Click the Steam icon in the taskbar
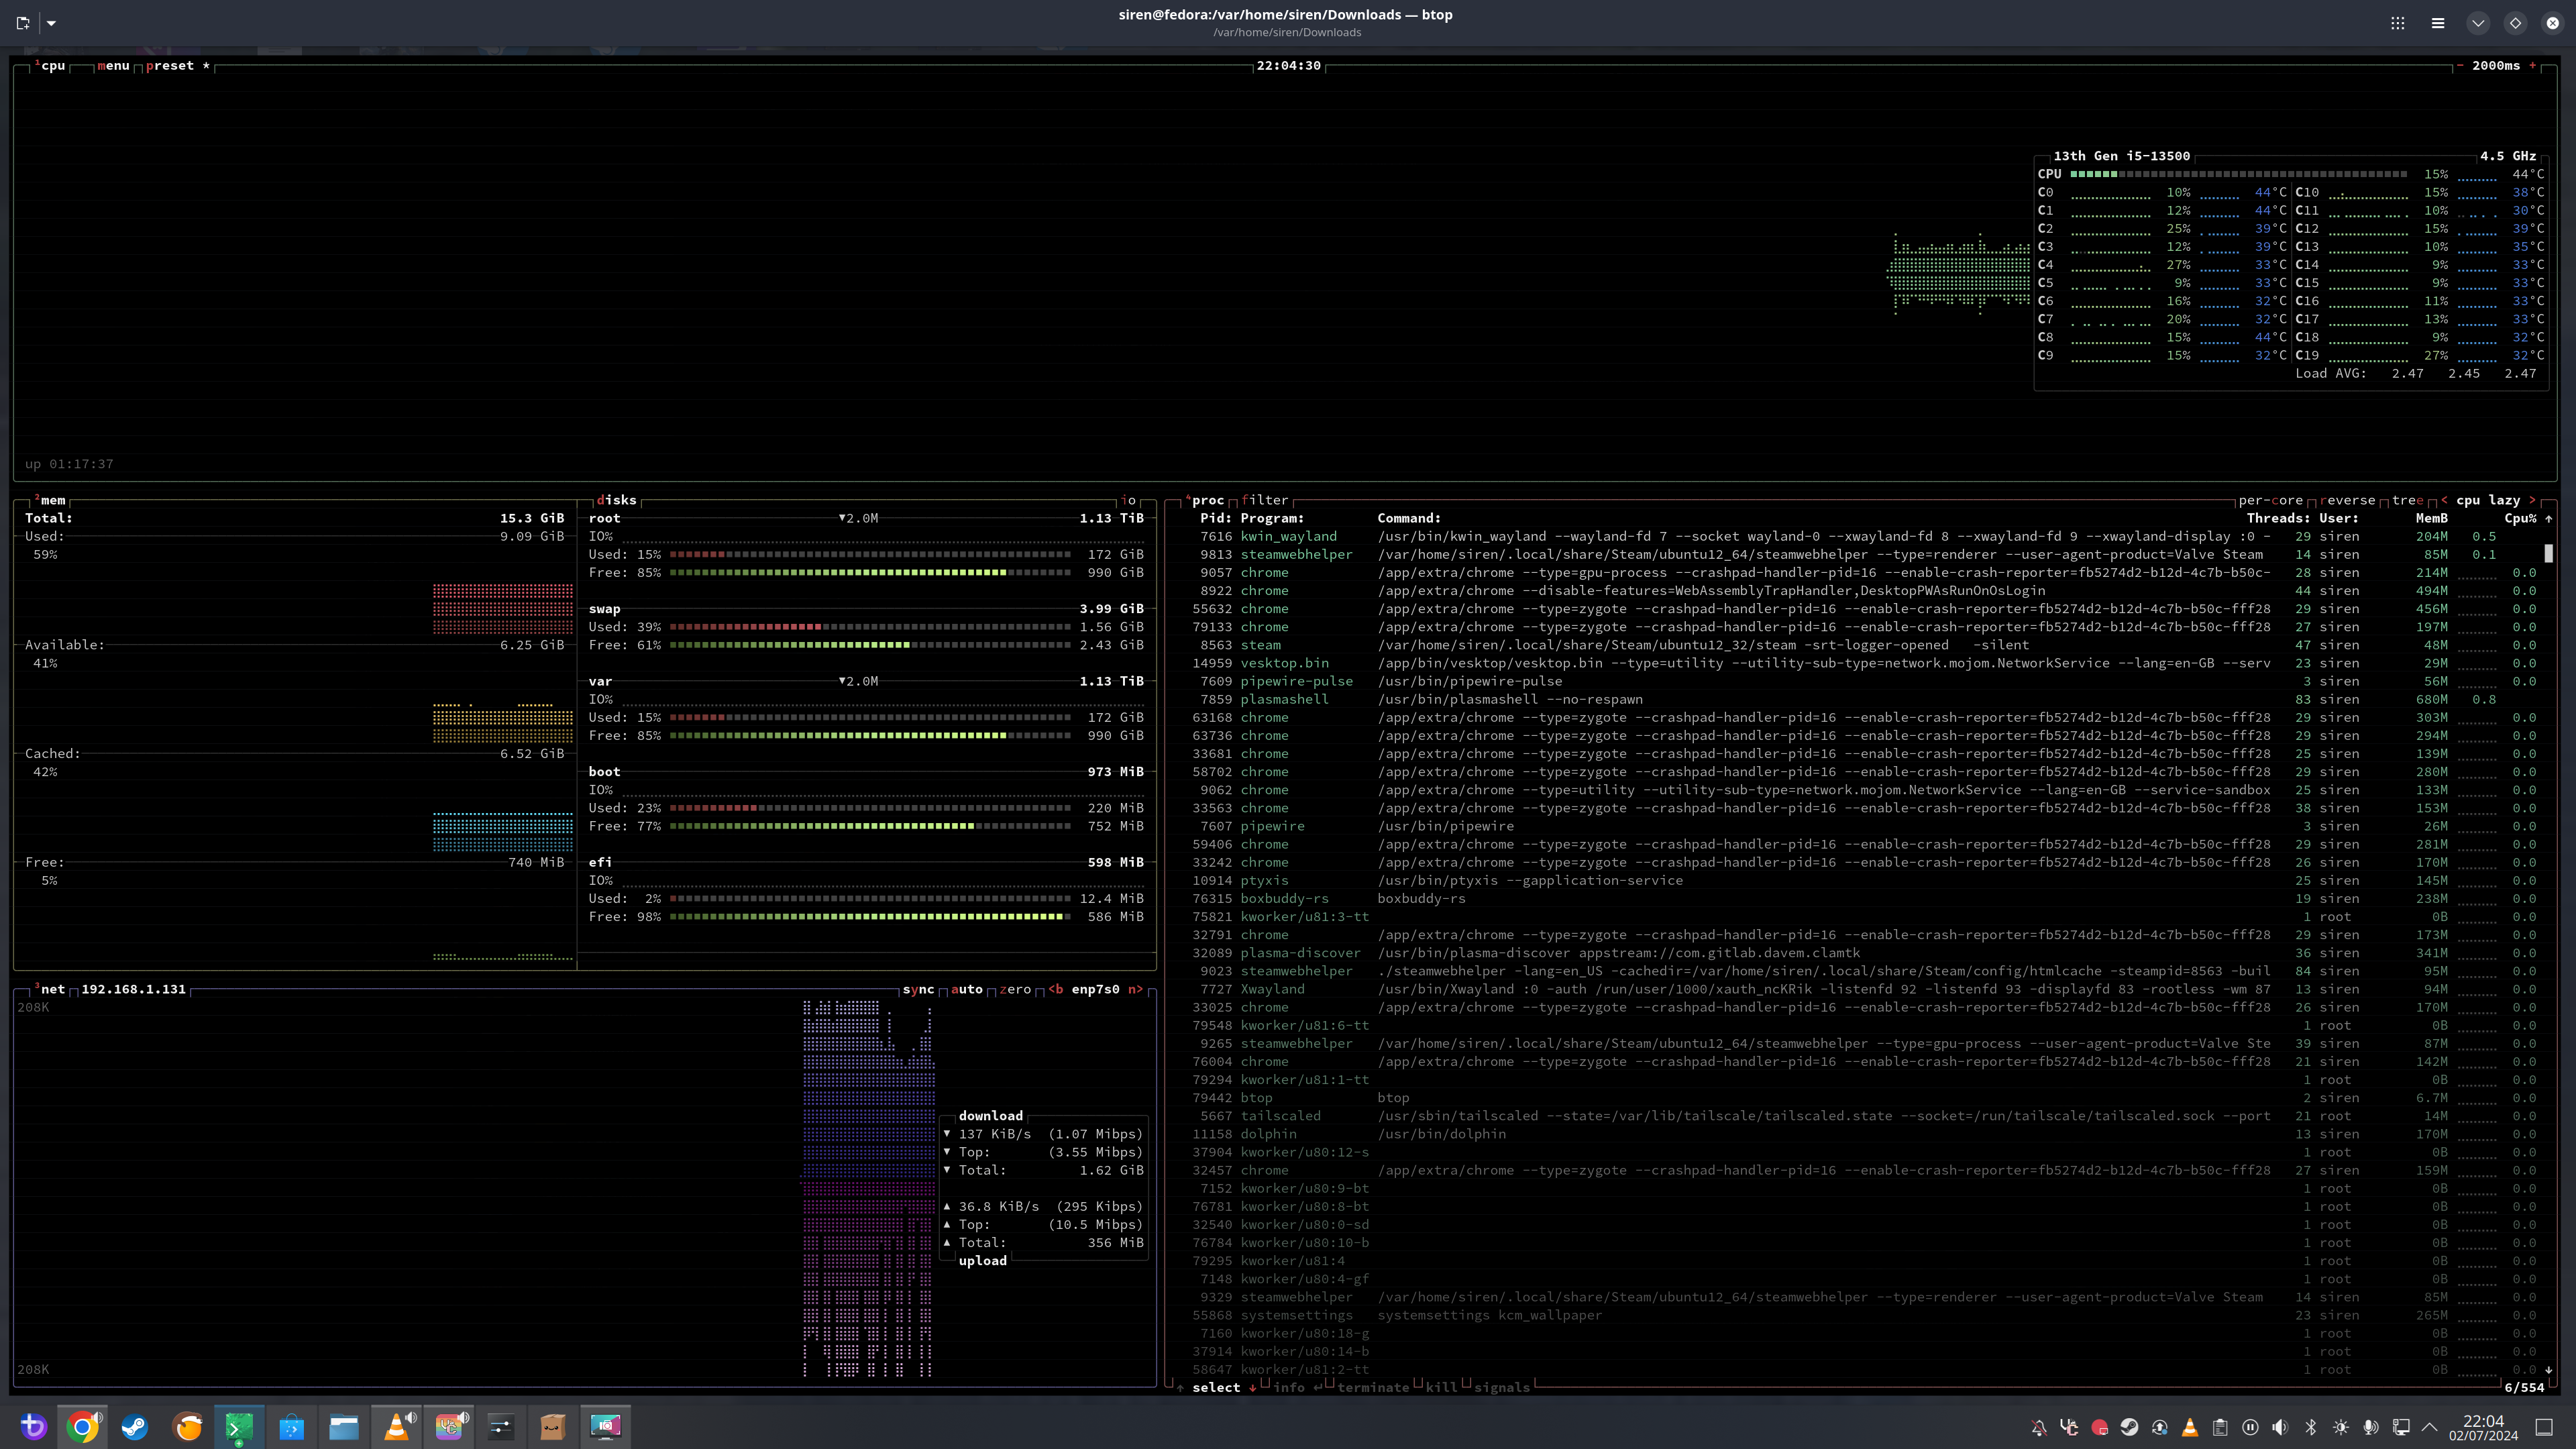This screenshot has width=2576, height=1449. (134, 1426)
